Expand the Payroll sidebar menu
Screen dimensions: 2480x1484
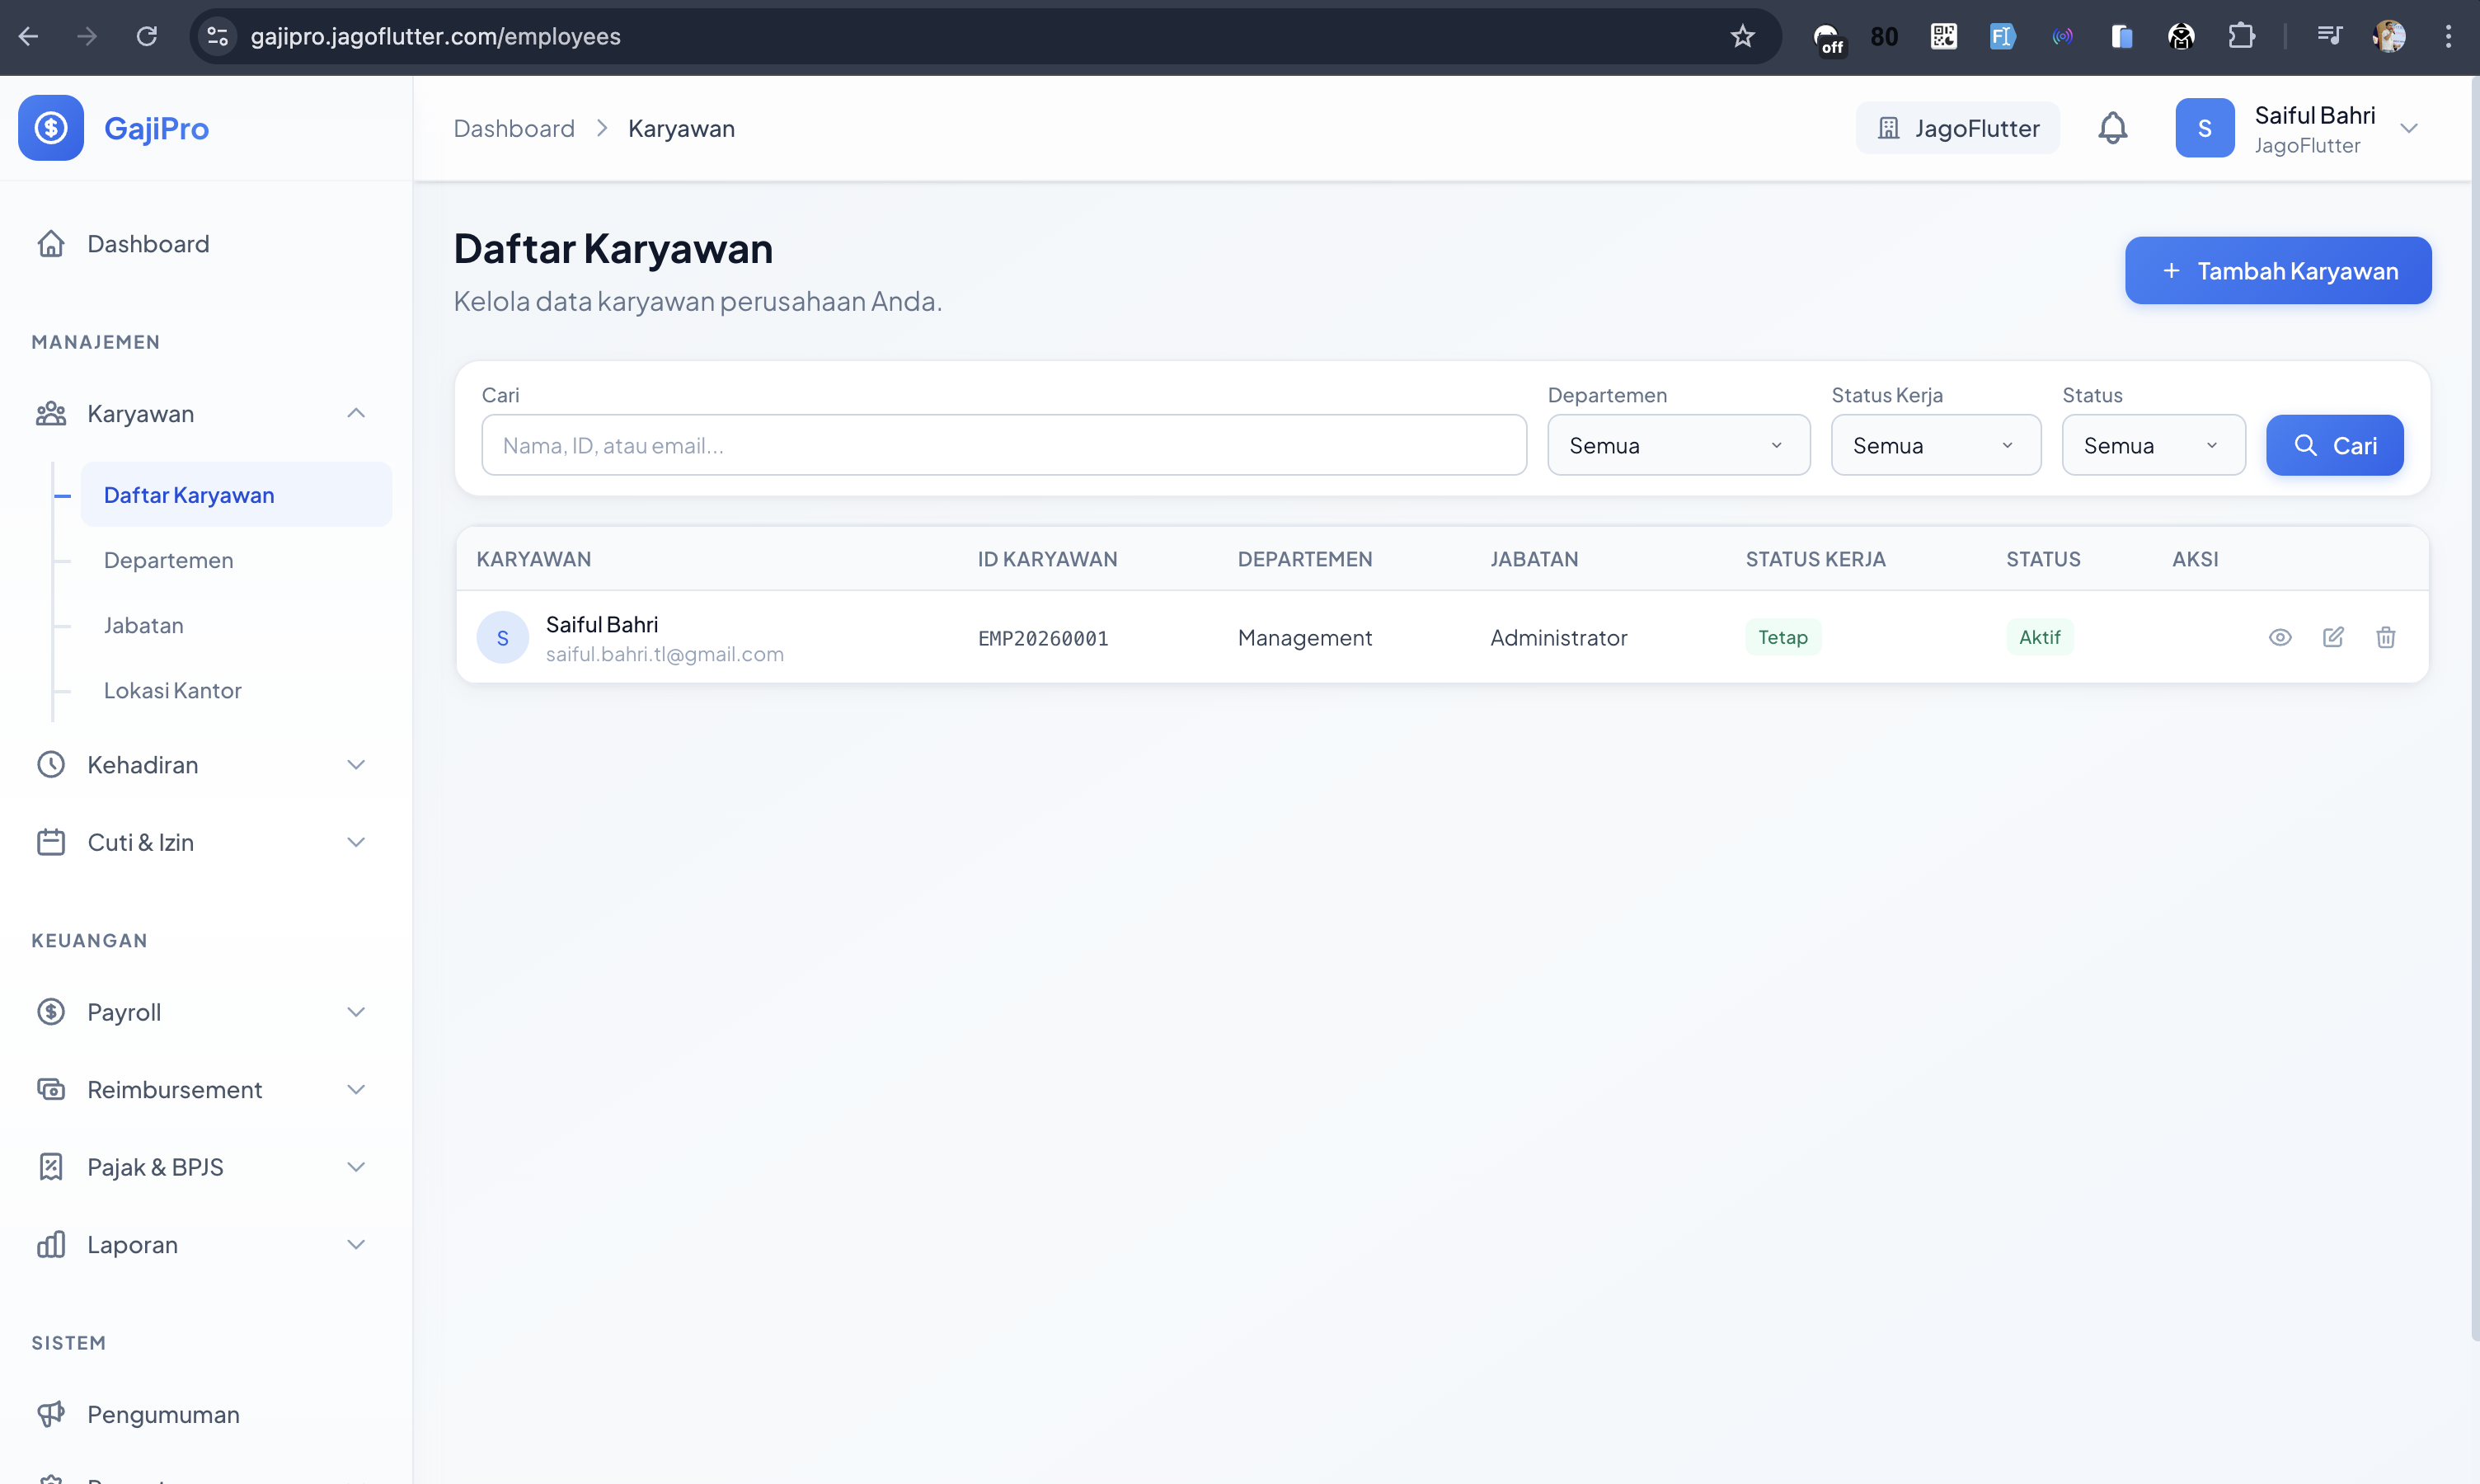[356, 1012]
